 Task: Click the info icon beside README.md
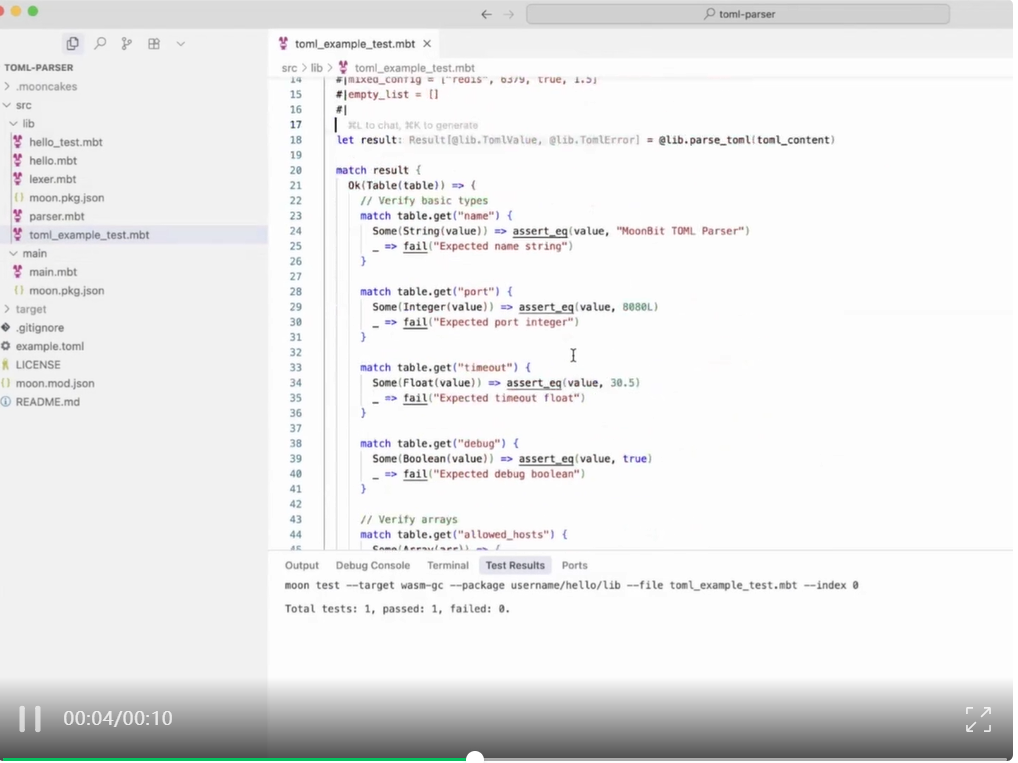[5, 401]
